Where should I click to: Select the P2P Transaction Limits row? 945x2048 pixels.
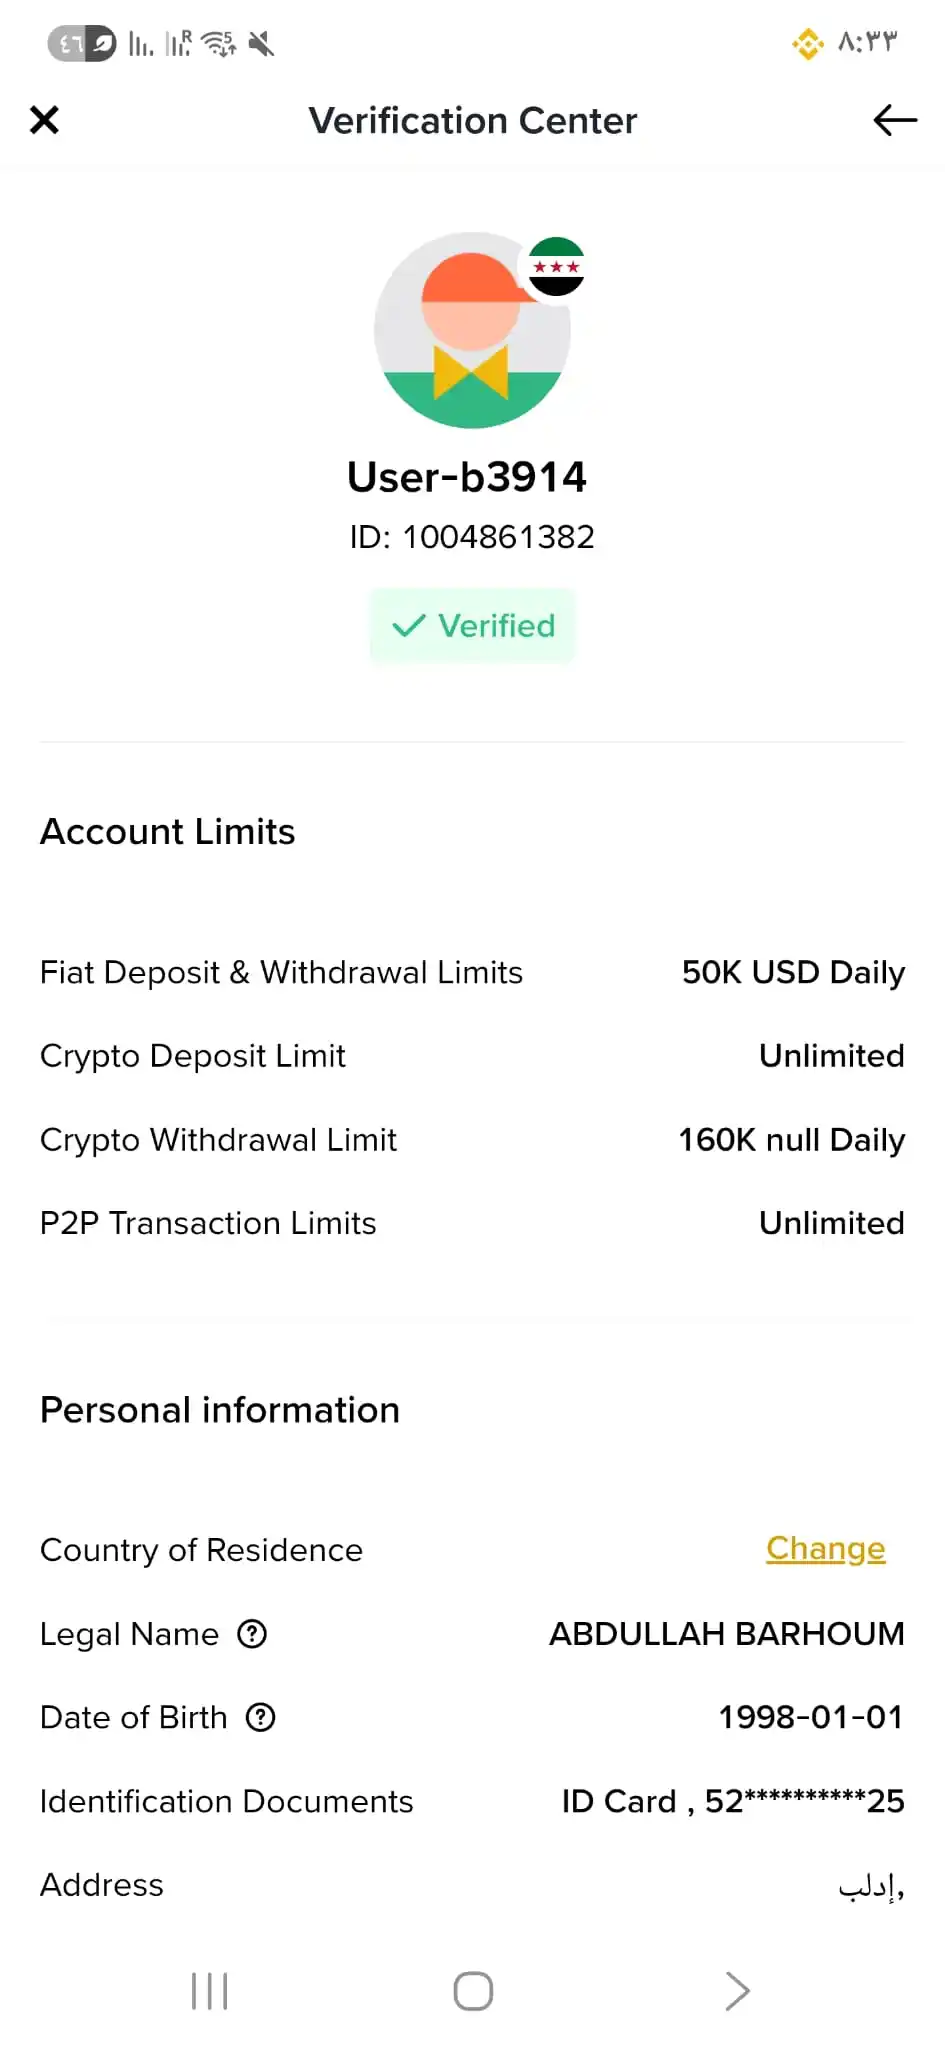tap(472, 1223)
